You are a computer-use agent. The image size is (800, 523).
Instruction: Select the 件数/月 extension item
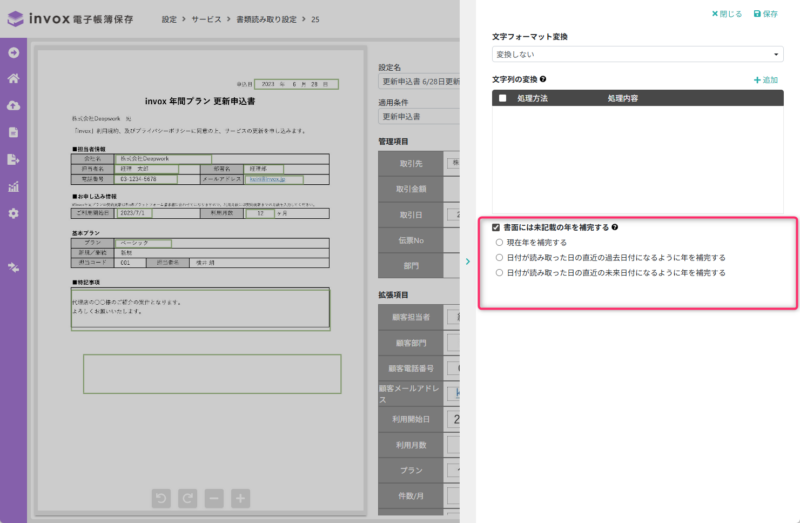pos(411,496)
